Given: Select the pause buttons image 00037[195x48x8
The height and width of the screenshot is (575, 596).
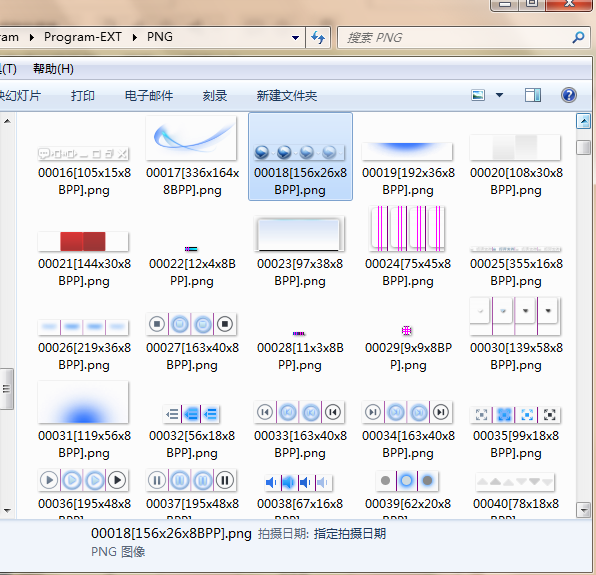Looking at the screenshot, I should point(191,480).
